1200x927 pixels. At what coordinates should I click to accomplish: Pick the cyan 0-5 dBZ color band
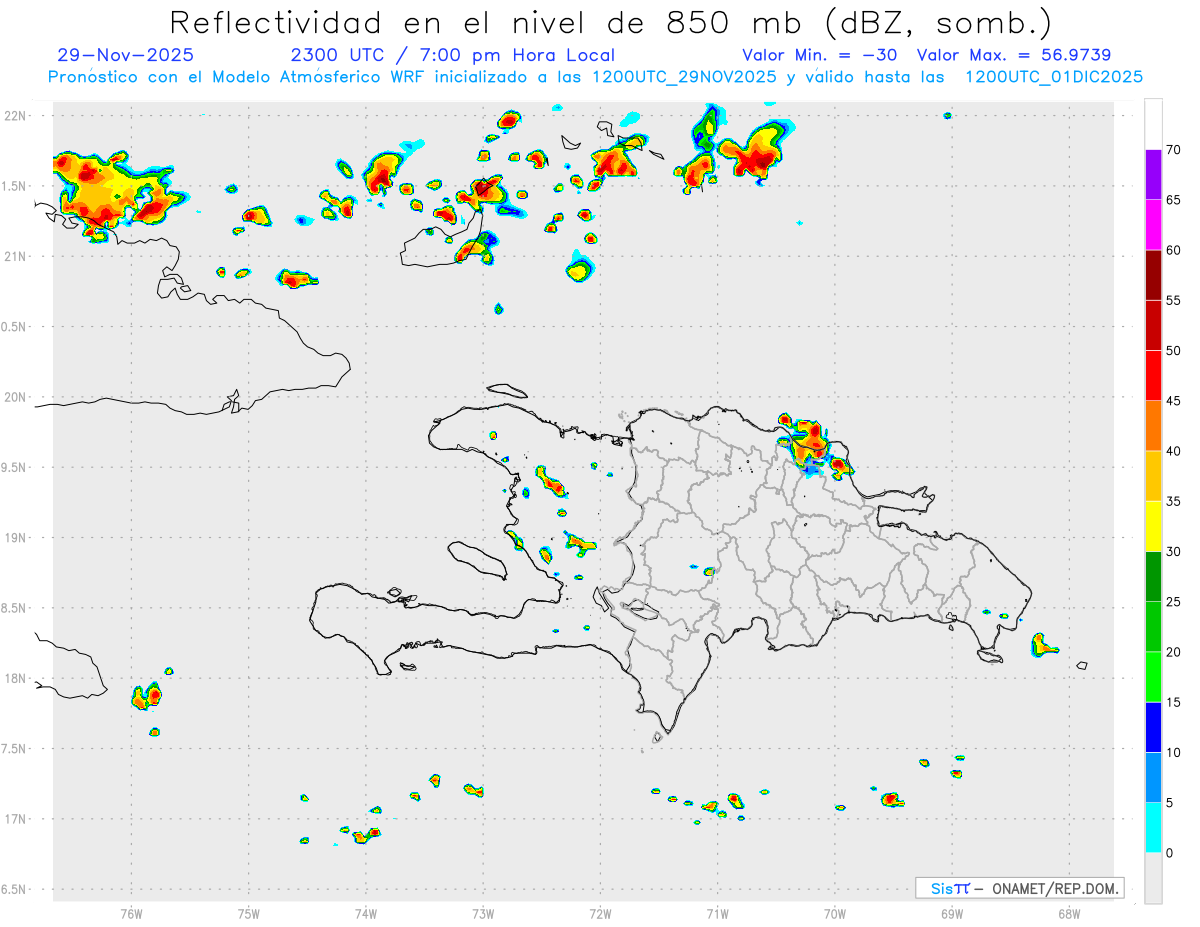1153,828
